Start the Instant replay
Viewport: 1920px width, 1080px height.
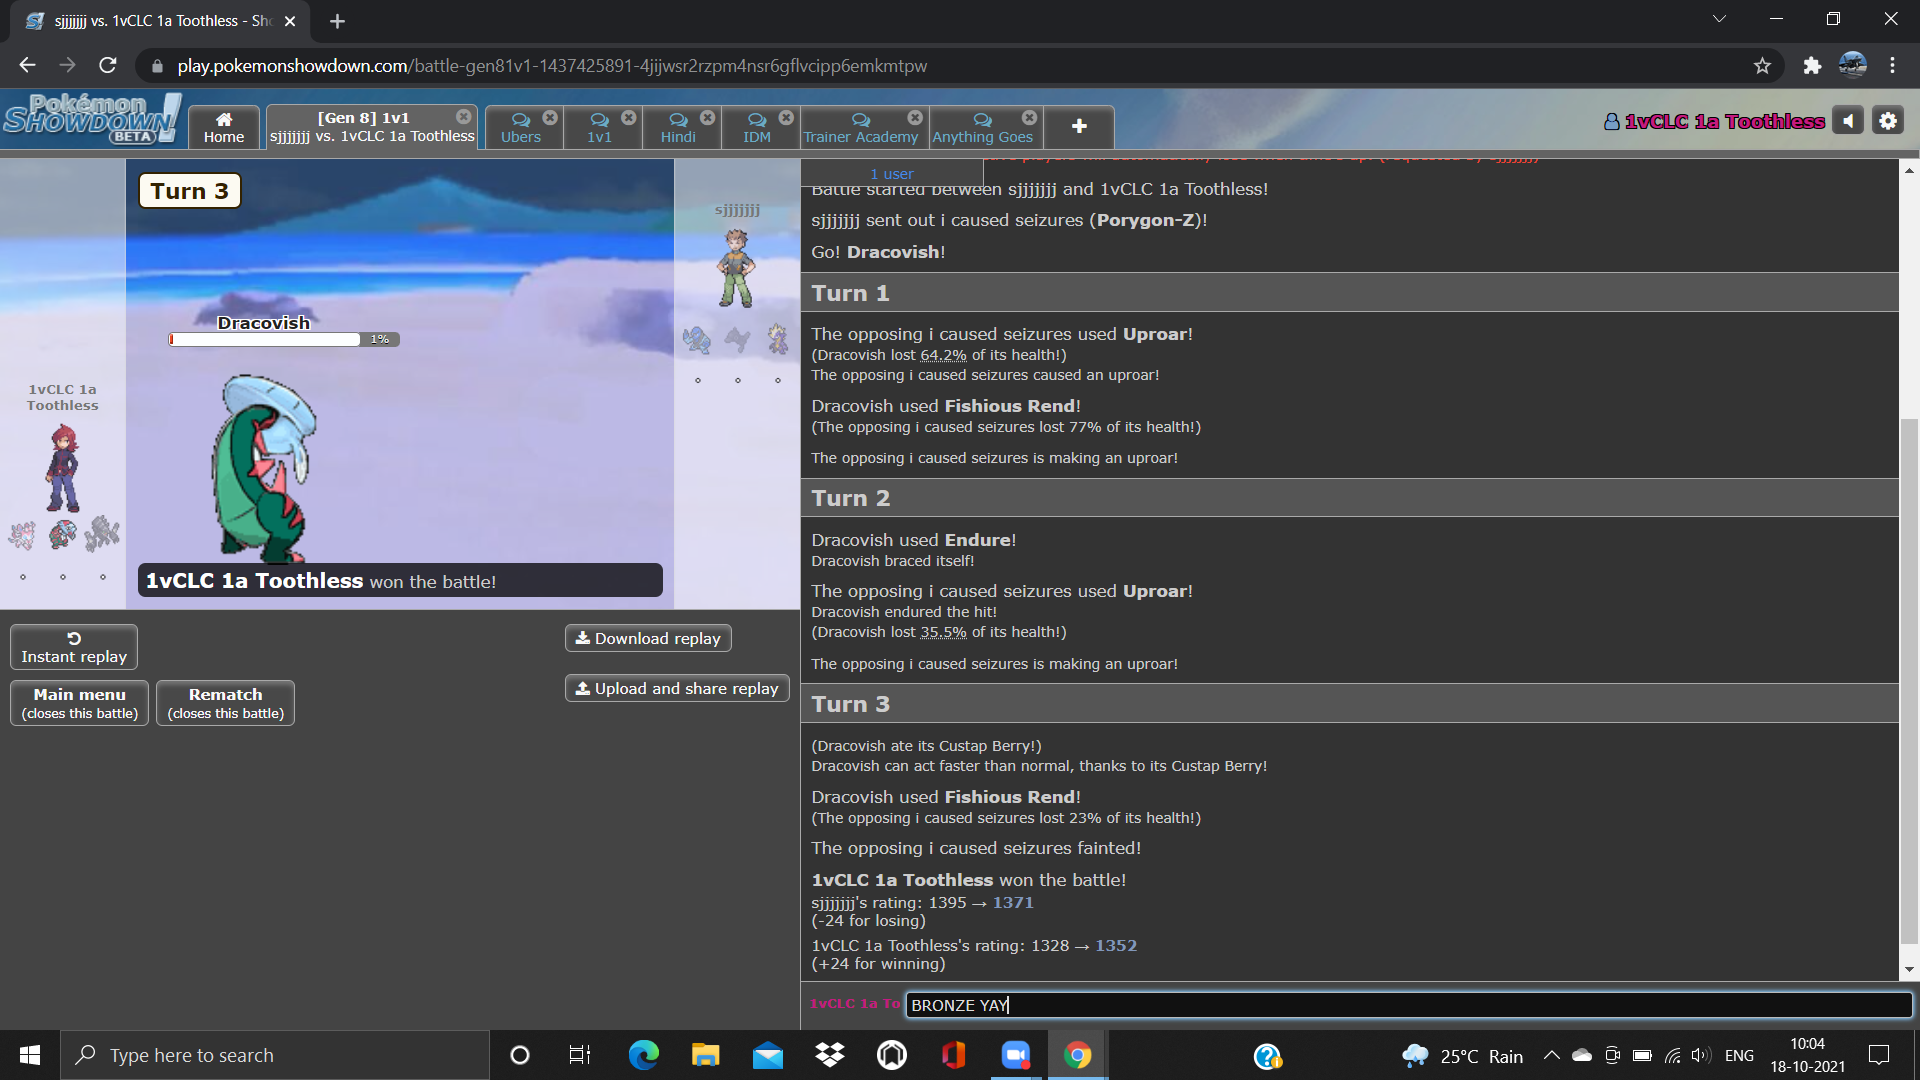(74, 647)
